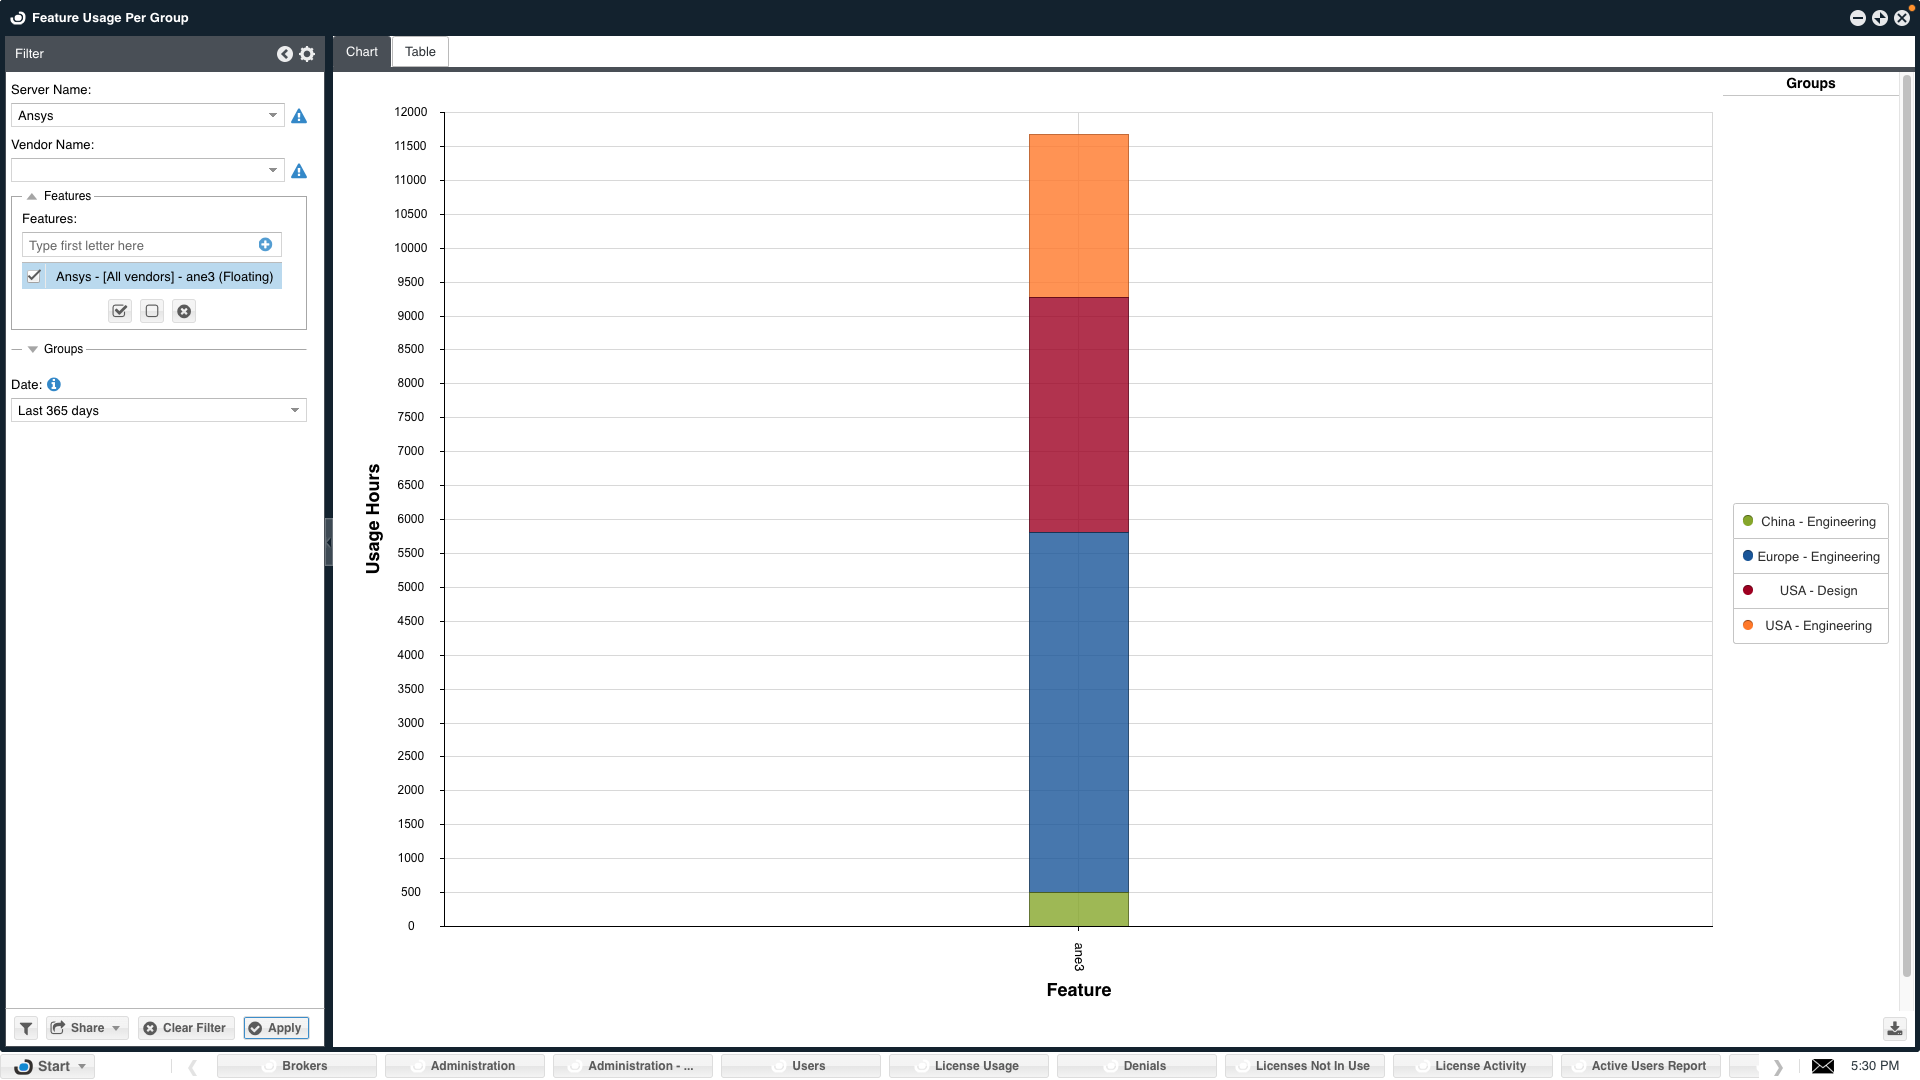Image resolution: width=1920 pixels, height=1080 pixels.
Task: Click the remove features X icon
Action: click(x=184, y=311)
